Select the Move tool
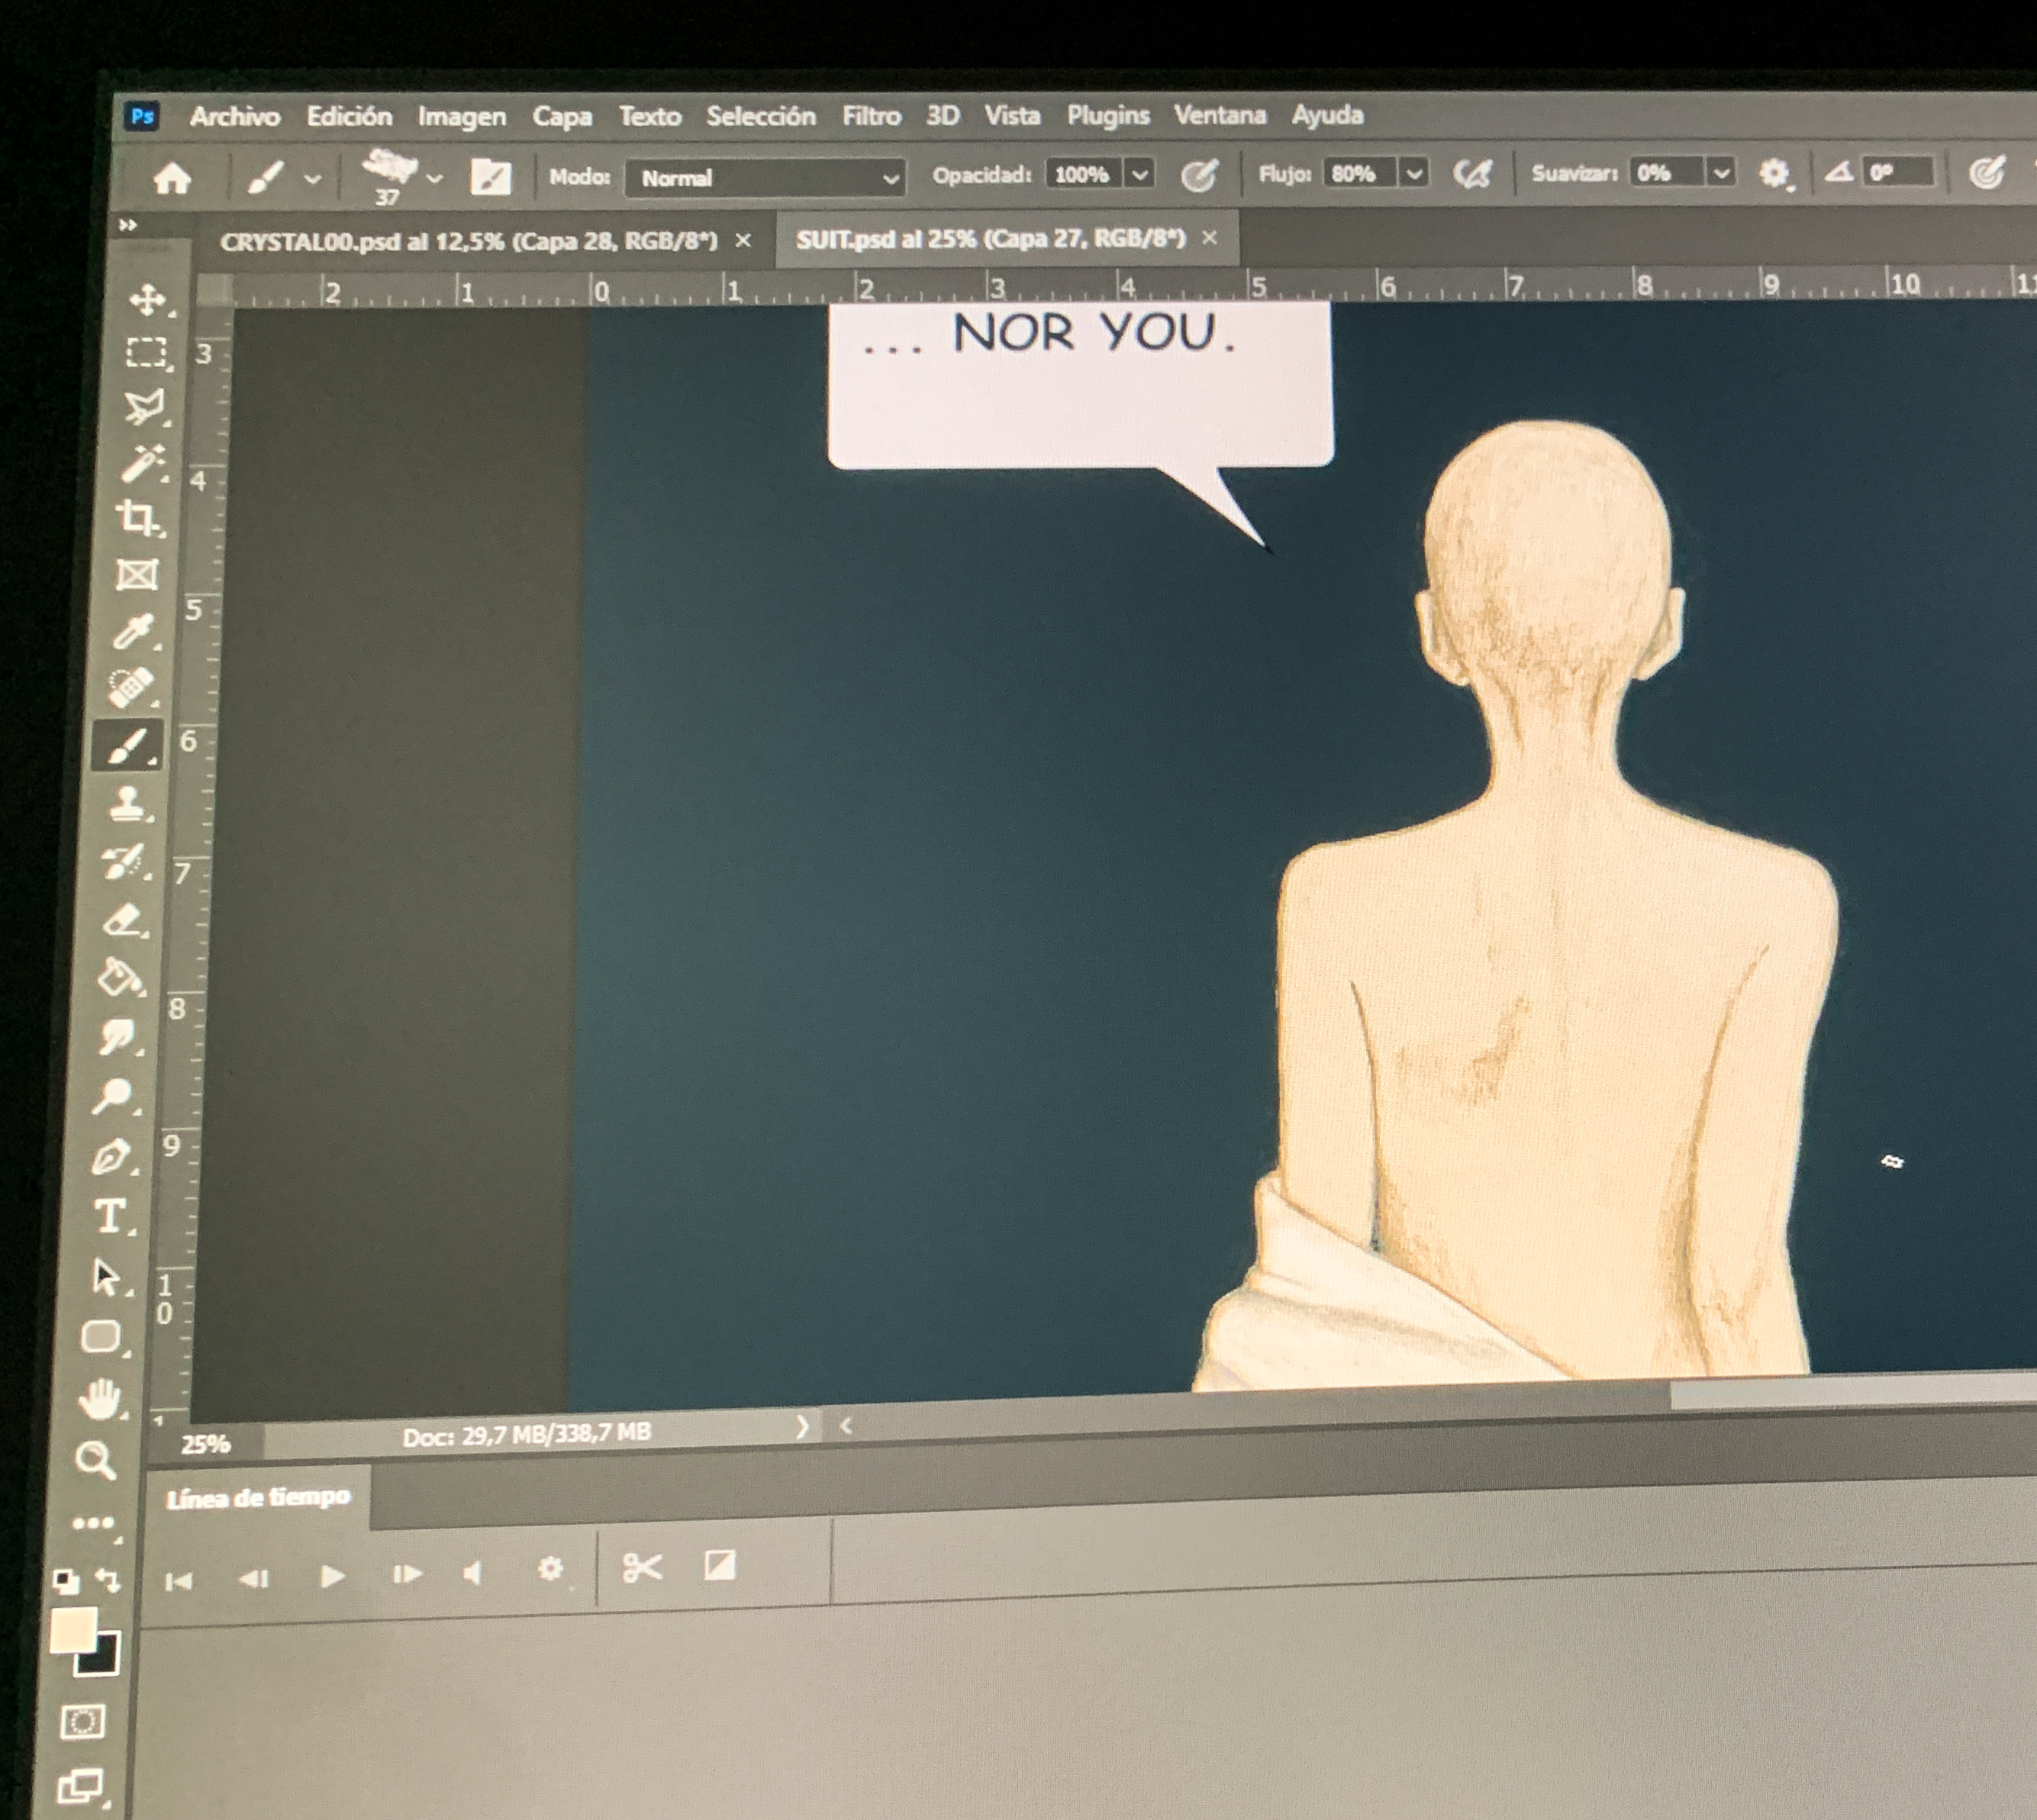This screenshot has height=1820, width=2037. point(147,299)
